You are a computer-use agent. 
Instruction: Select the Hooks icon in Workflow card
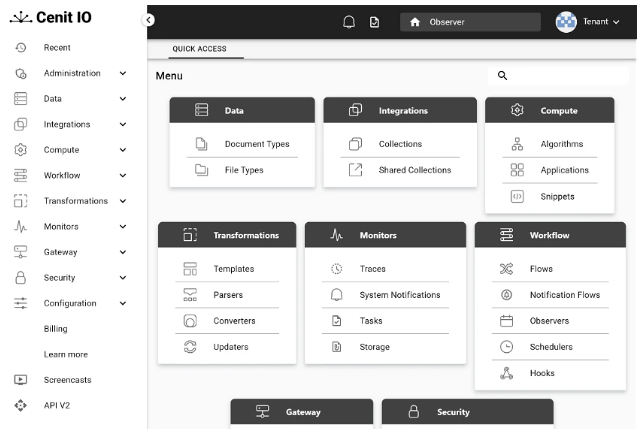coord(506,373)
